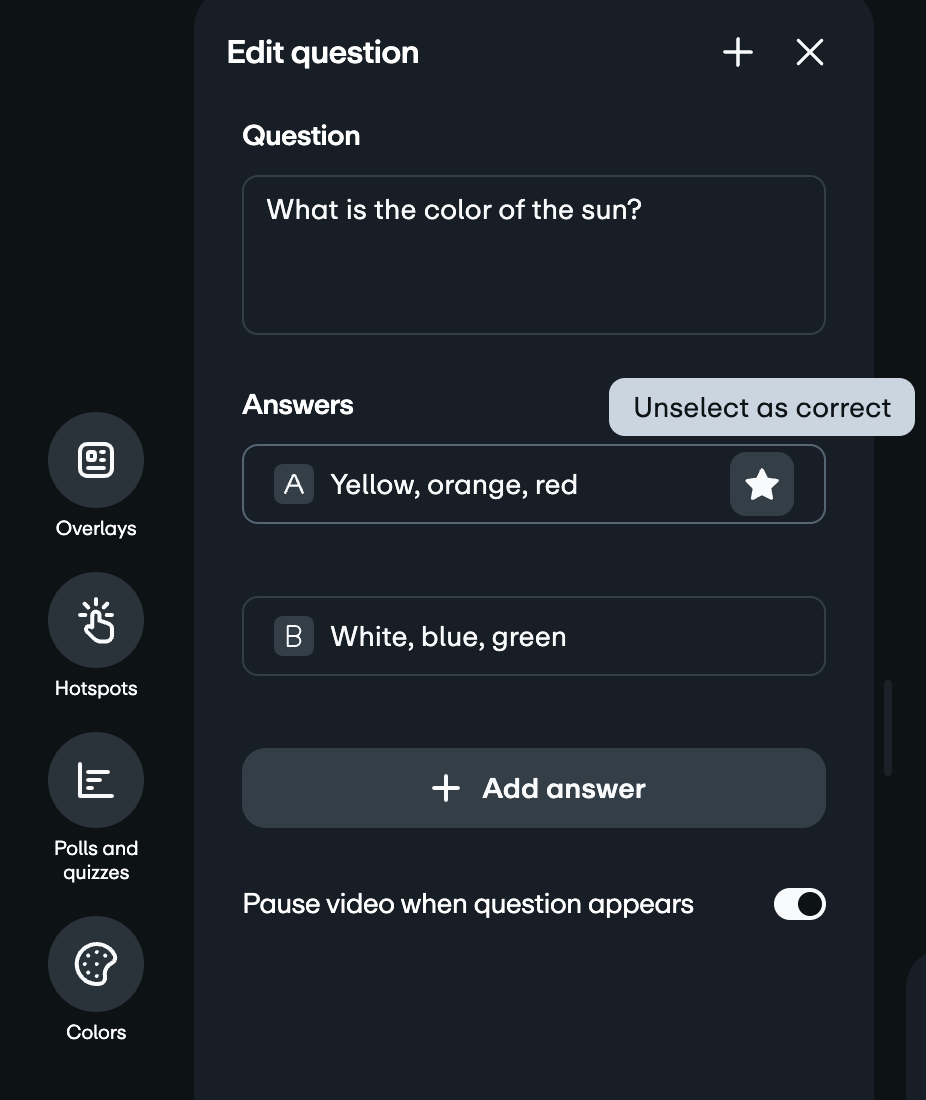
Task: Click the Unselect as correct tooltip
Action: coord(761,407)
